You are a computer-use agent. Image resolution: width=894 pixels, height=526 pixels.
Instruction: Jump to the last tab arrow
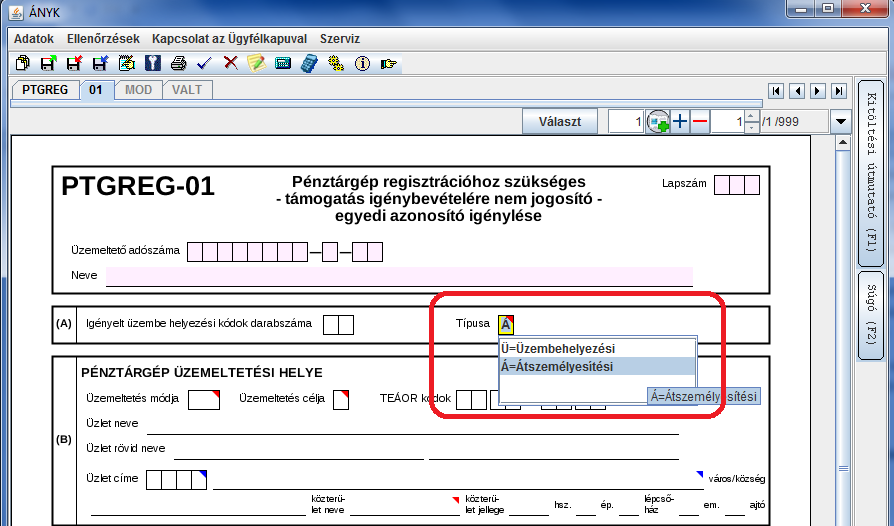[x=839, y=91]
